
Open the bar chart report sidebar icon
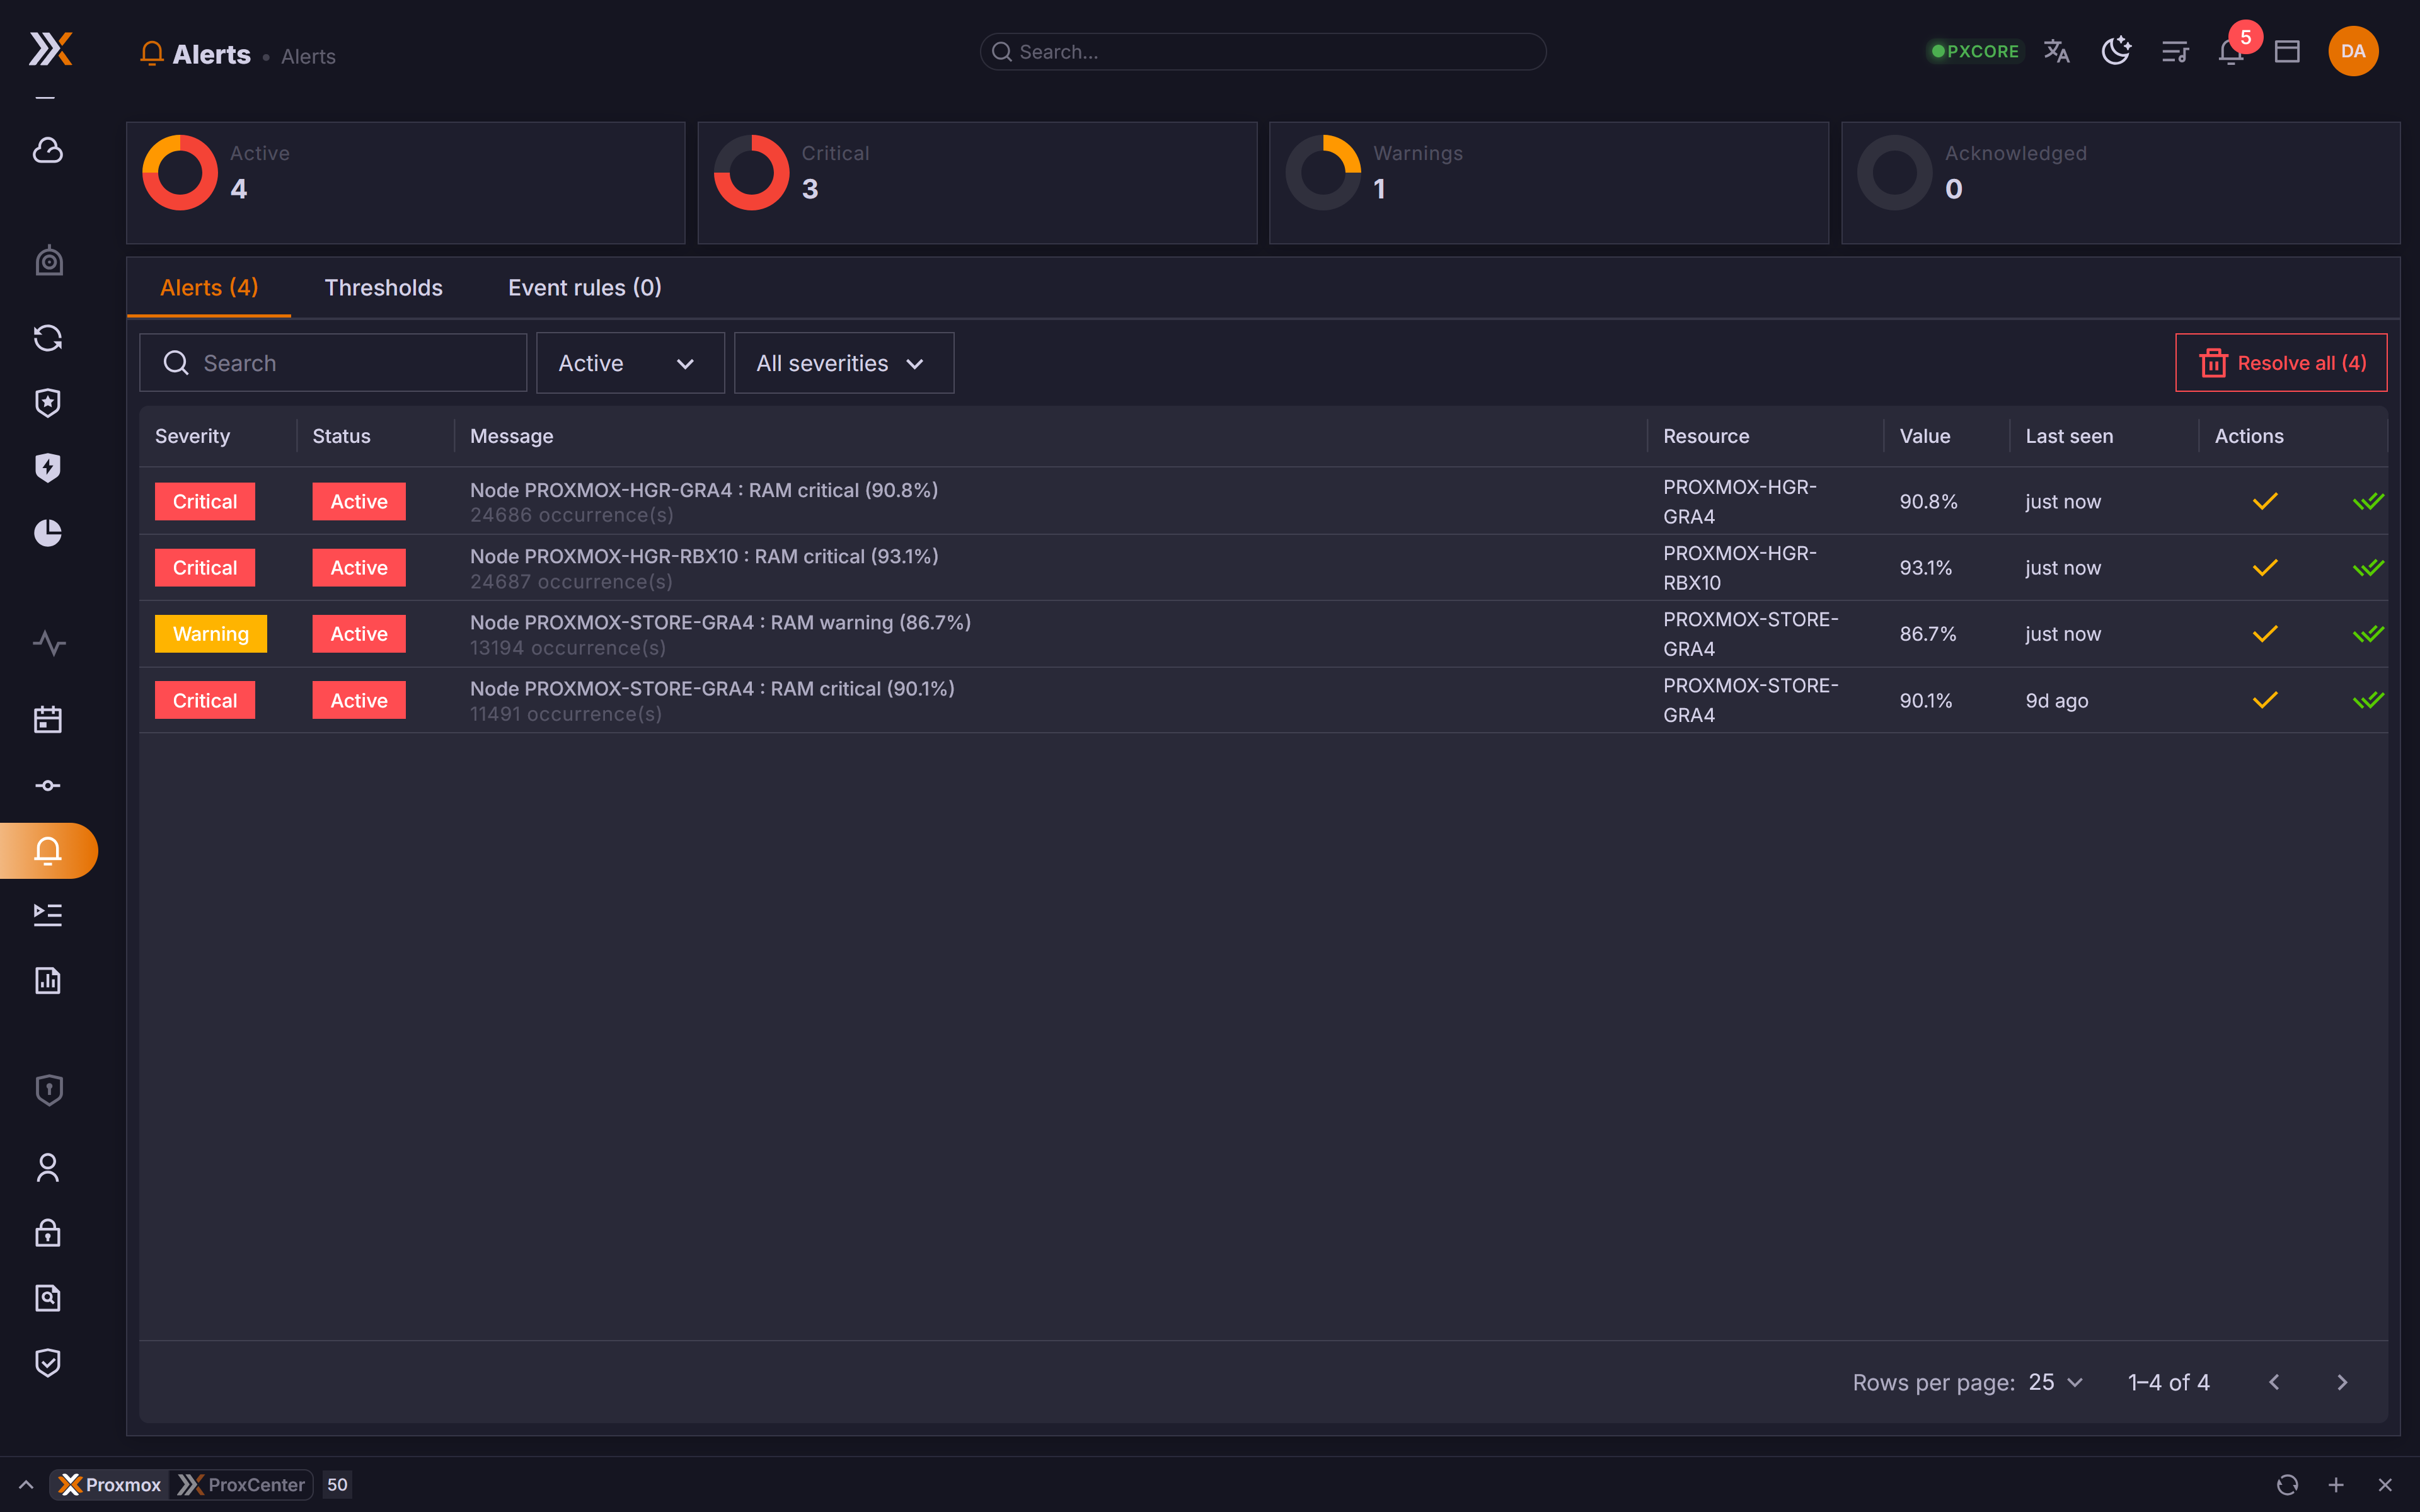point(48,980)
